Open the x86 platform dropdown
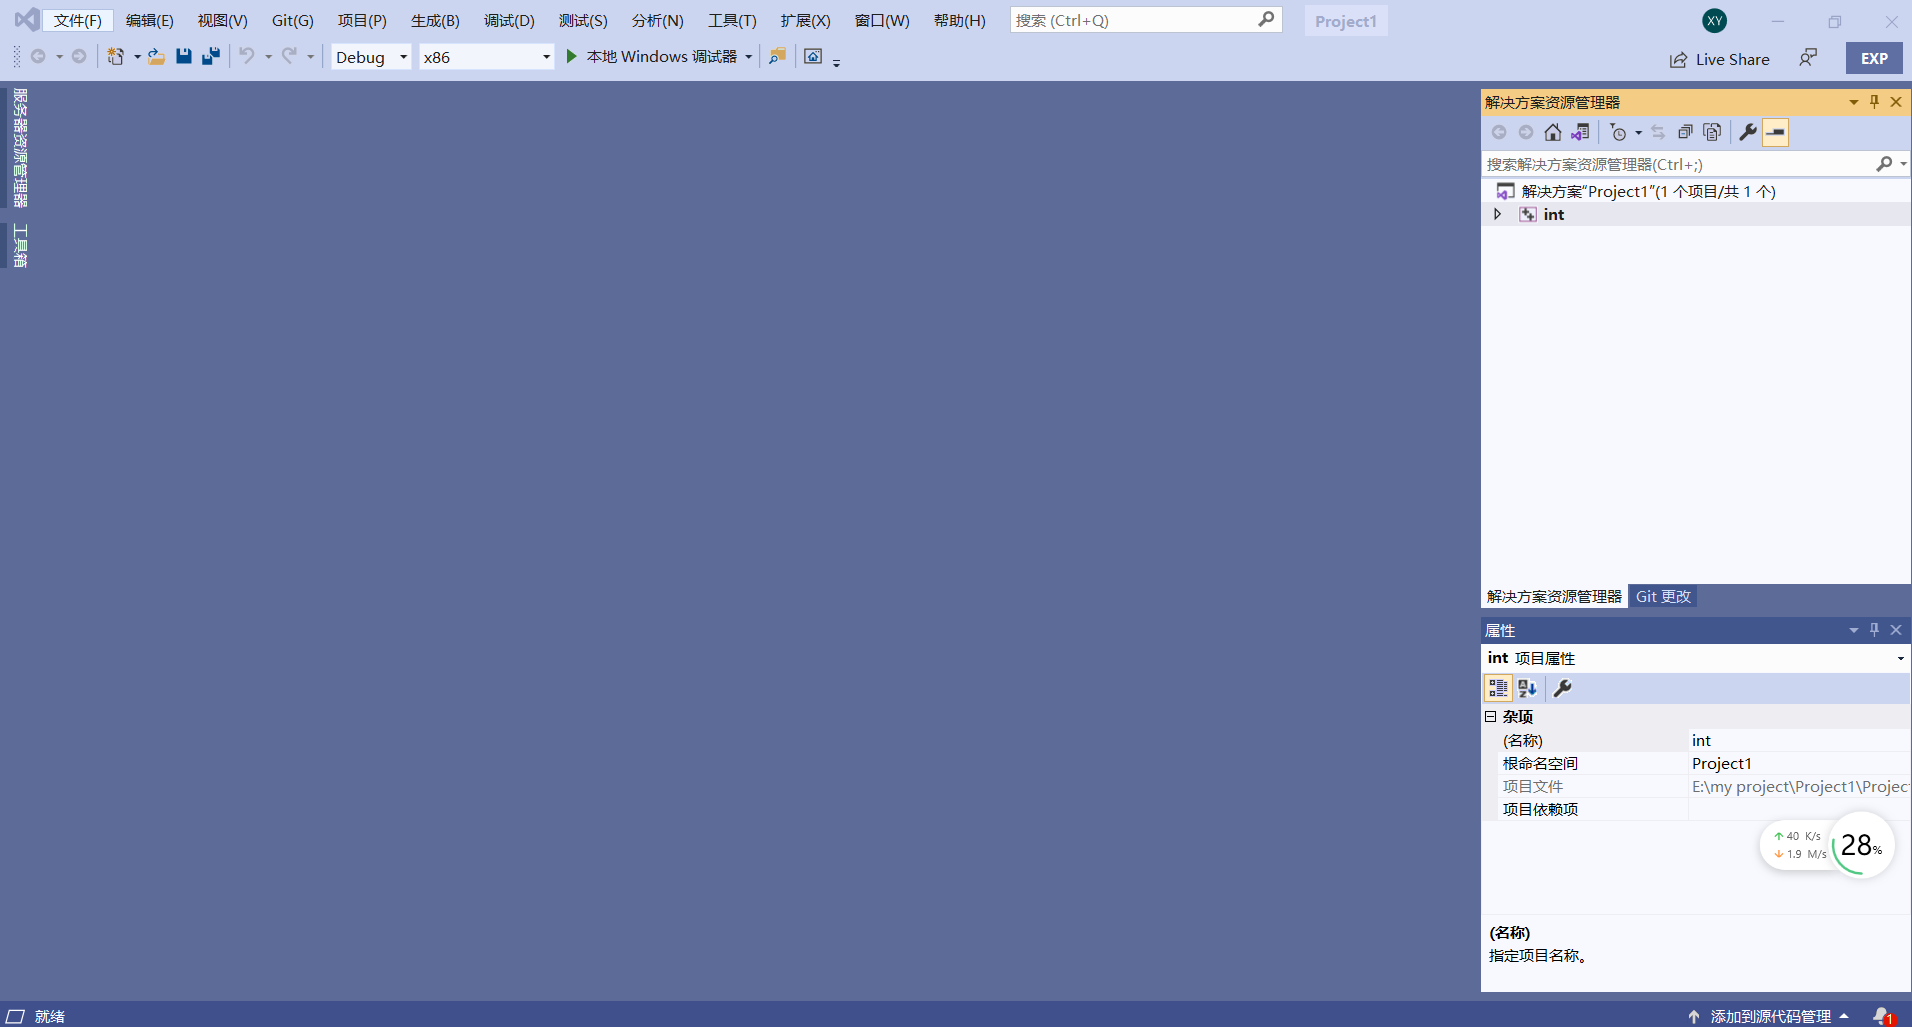Screen dimensions: 1912x1027 486,57
